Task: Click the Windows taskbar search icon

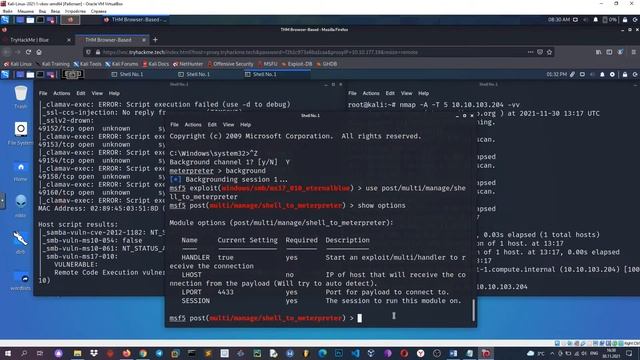Action: [x=24, y=353]
